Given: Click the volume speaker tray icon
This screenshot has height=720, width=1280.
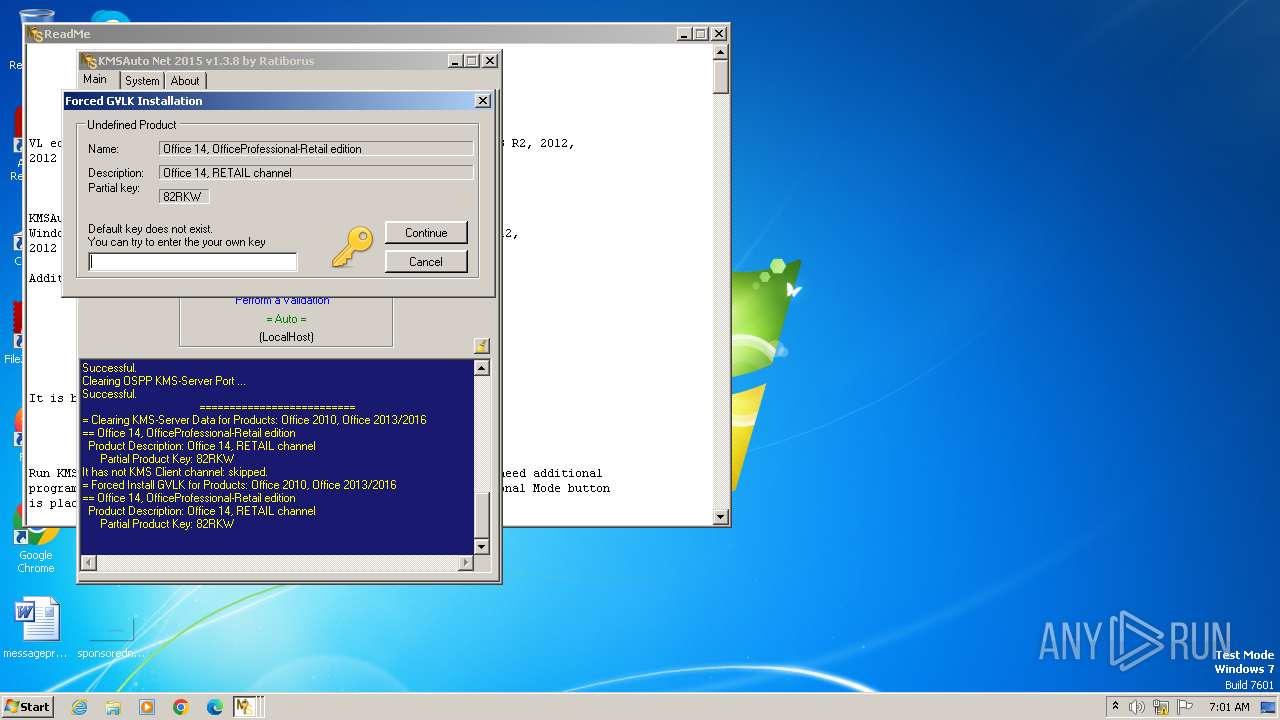Looking at the screenshot, I should pyautogui.click(x=1137, y=707).
